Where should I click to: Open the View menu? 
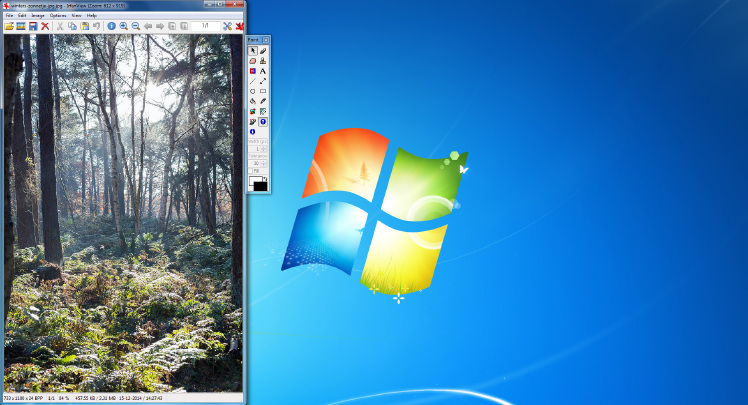[76, 15]
